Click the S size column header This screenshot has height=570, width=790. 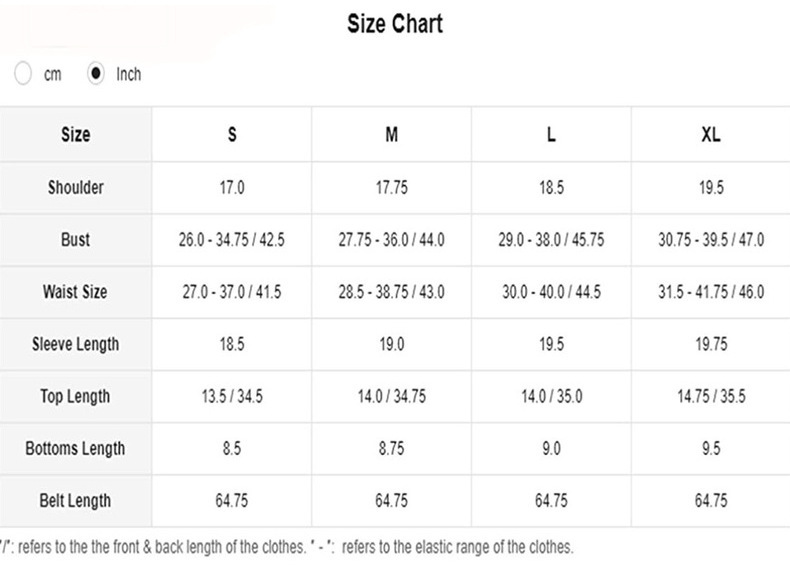(x=232, y=135)
